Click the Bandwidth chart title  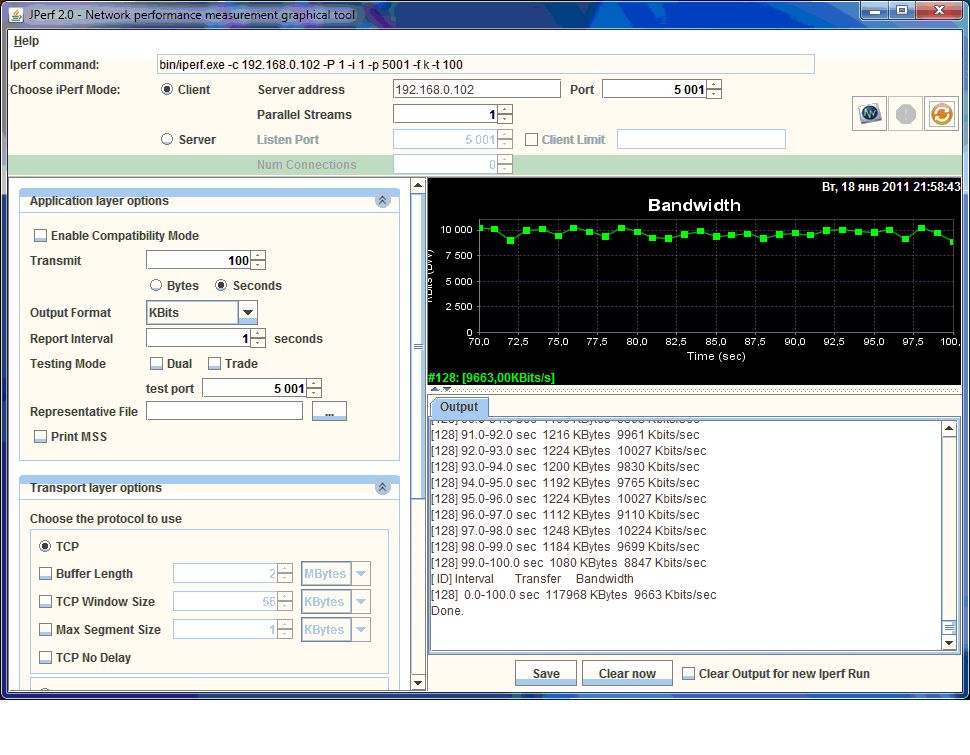click(x=694, y=205)
